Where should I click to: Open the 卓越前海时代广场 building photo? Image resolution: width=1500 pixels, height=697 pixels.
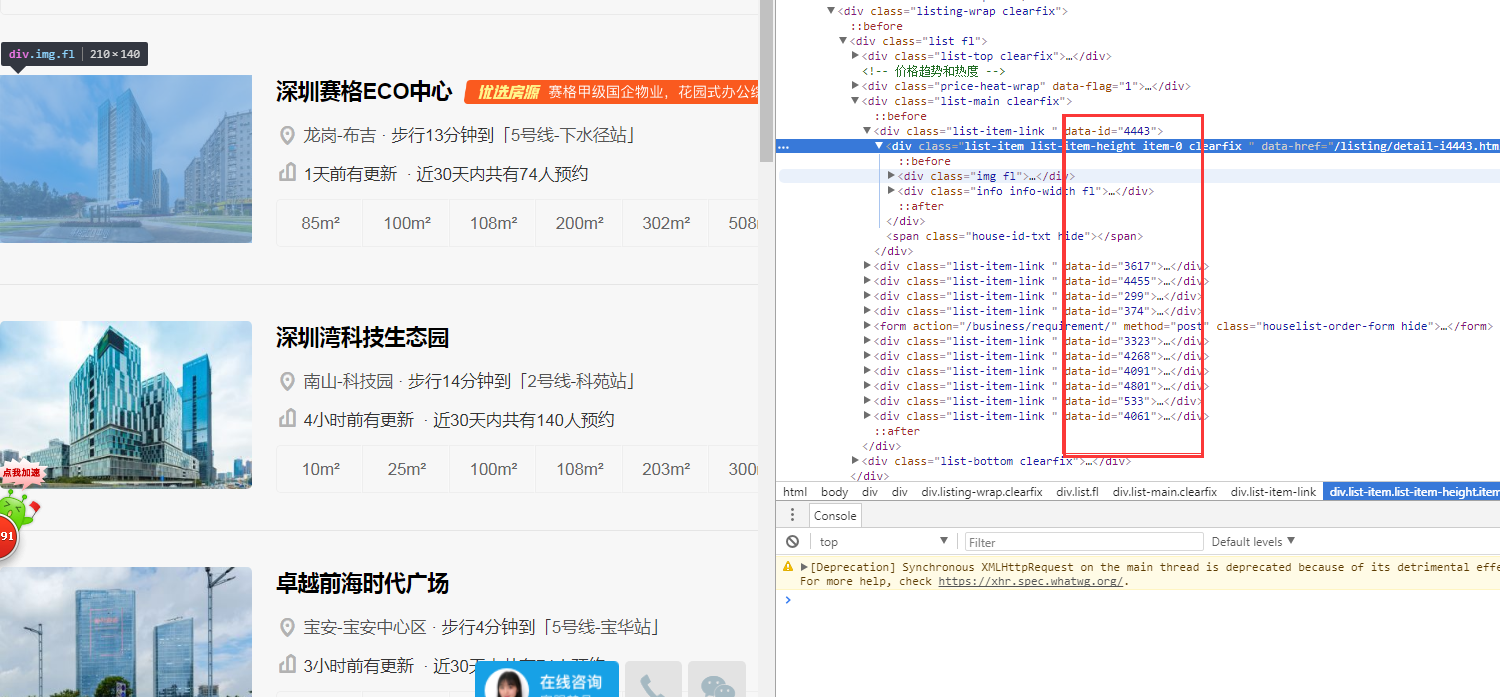coord(126,632)
